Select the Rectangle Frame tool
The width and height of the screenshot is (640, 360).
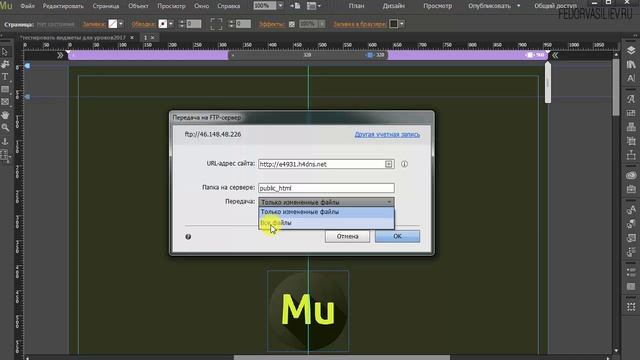point(5,102)
